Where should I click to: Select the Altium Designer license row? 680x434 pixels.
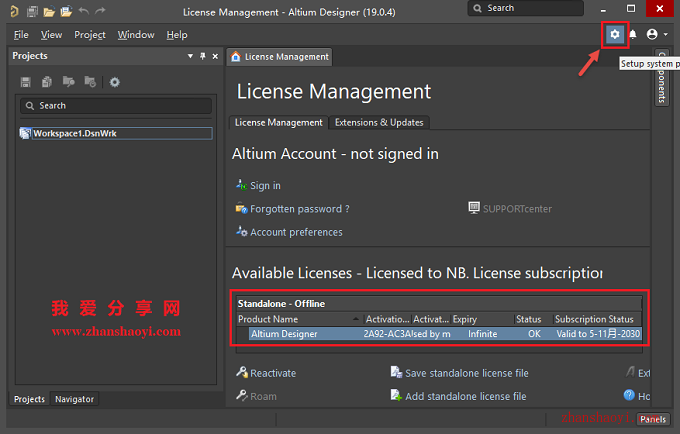(x=445, y=334)
